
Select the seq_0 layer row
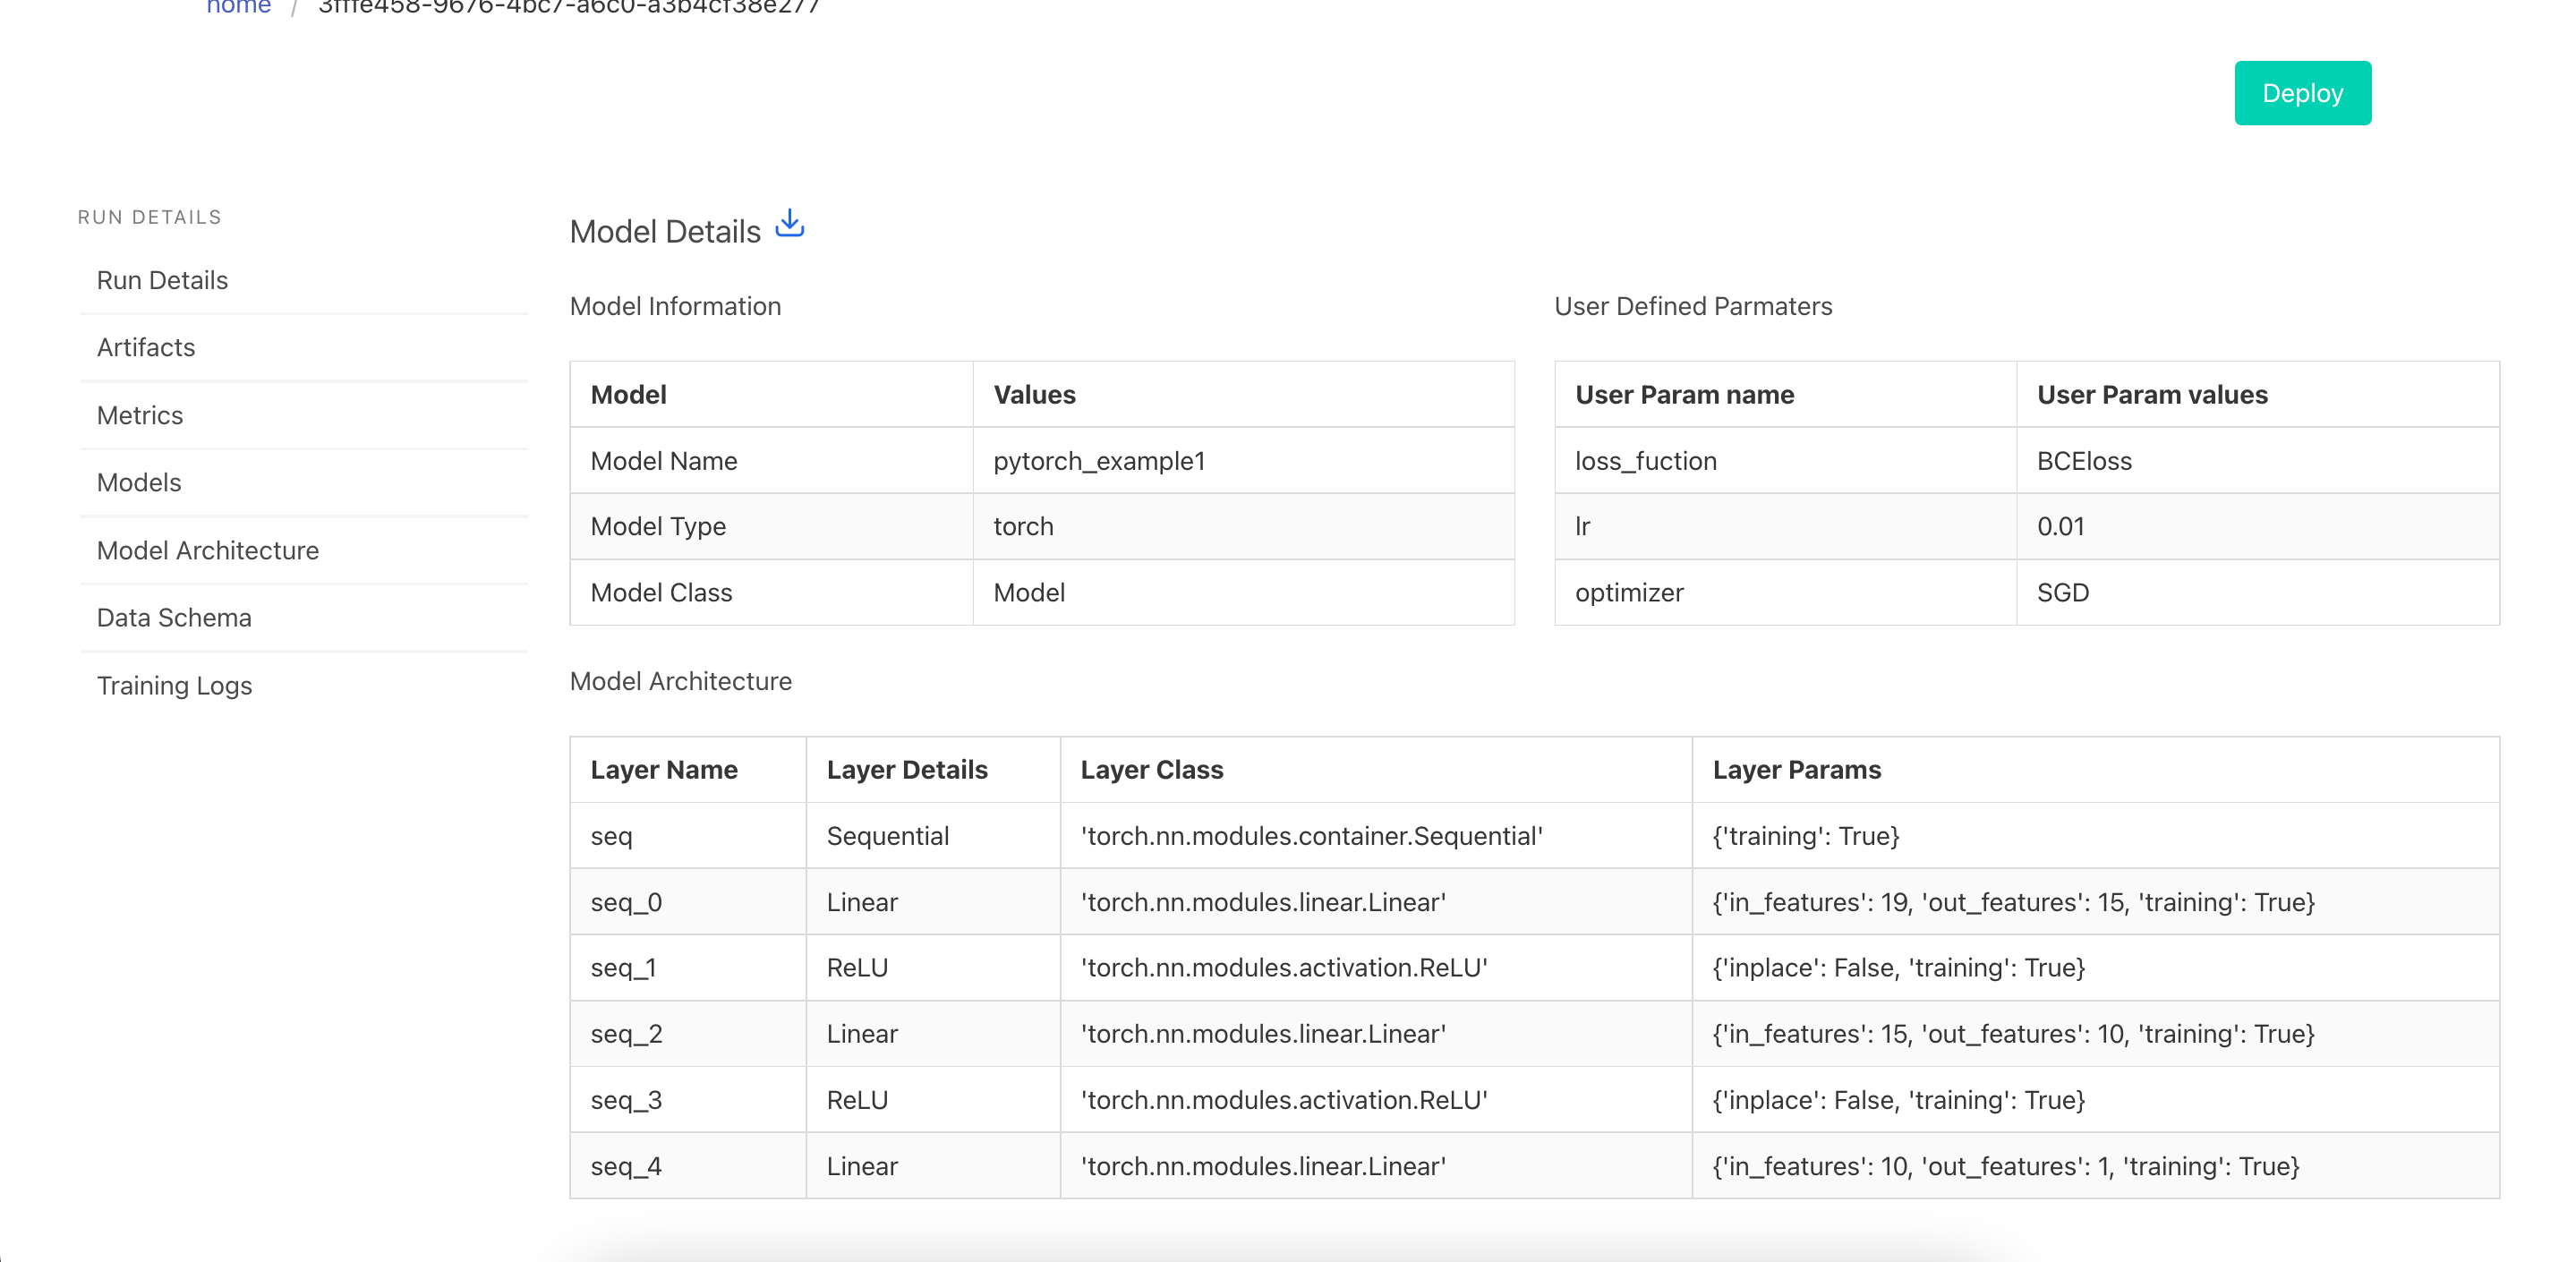tap(626, 902)
